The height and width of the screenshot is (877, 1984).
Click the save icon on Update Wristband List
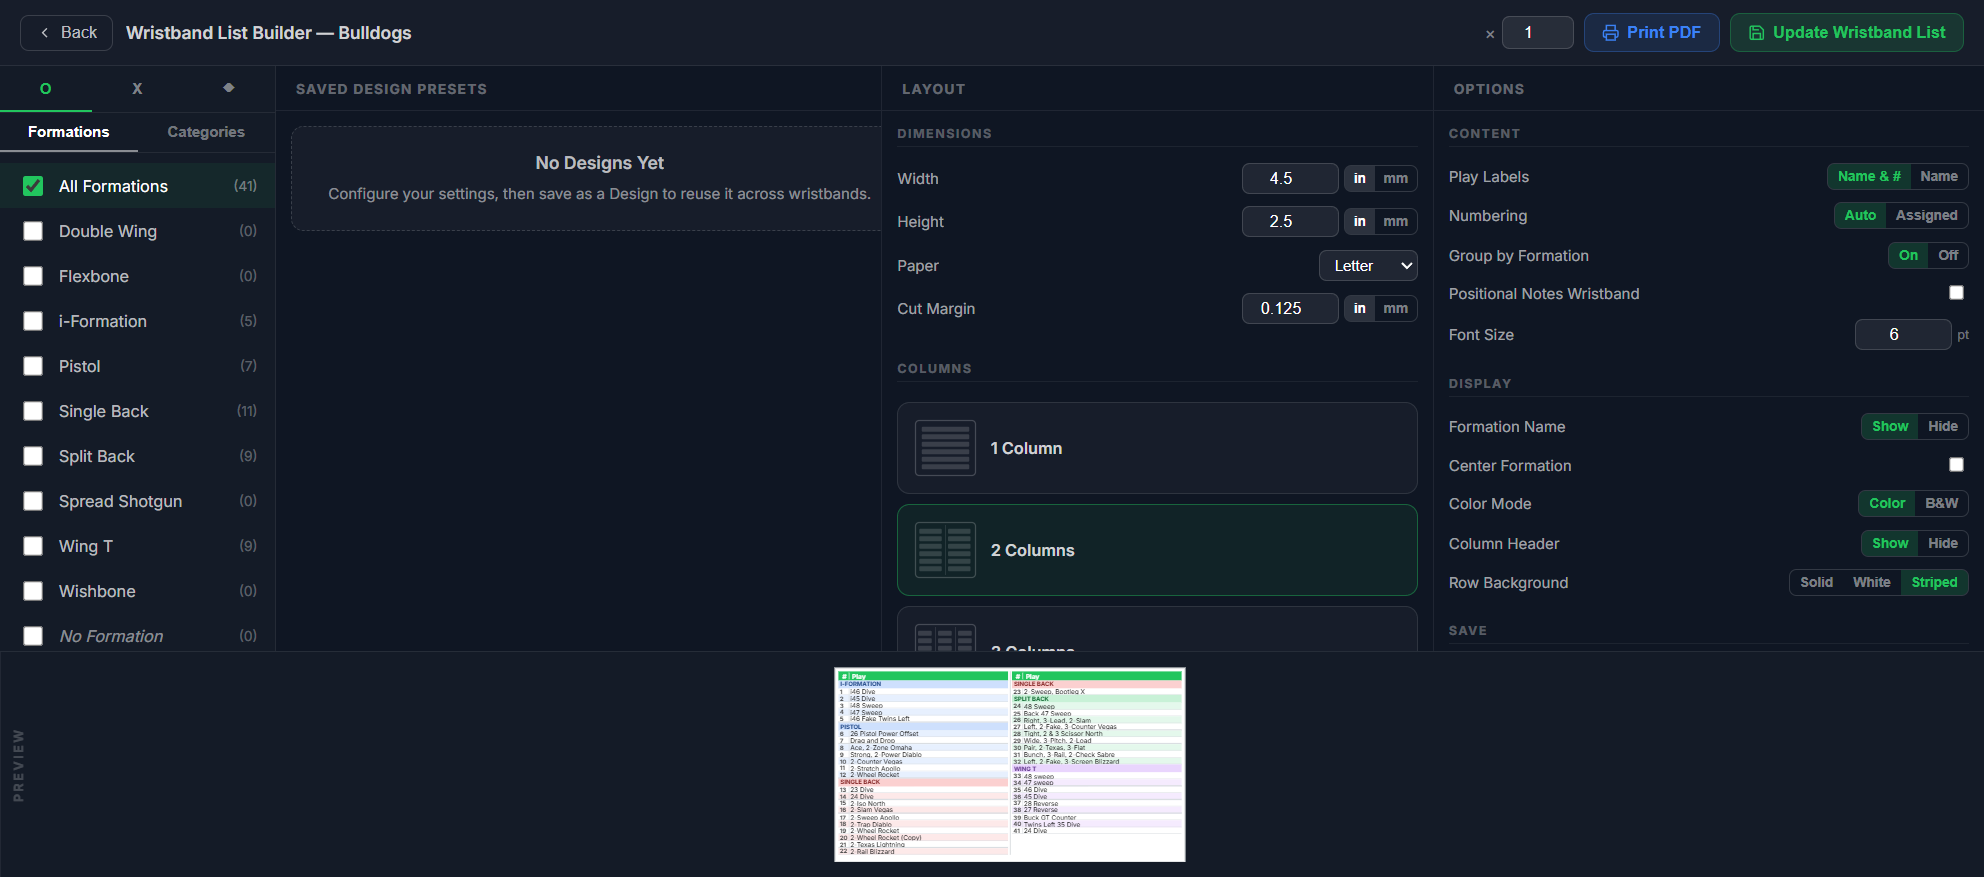[1756, 33]
